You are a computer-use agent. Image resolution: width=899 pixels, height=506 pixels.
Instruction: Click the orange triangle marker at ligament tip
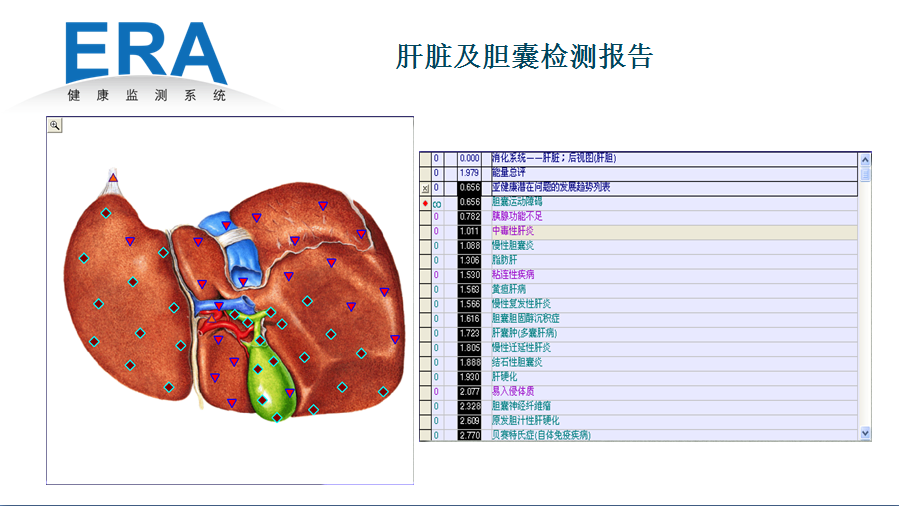click(113, 177)
